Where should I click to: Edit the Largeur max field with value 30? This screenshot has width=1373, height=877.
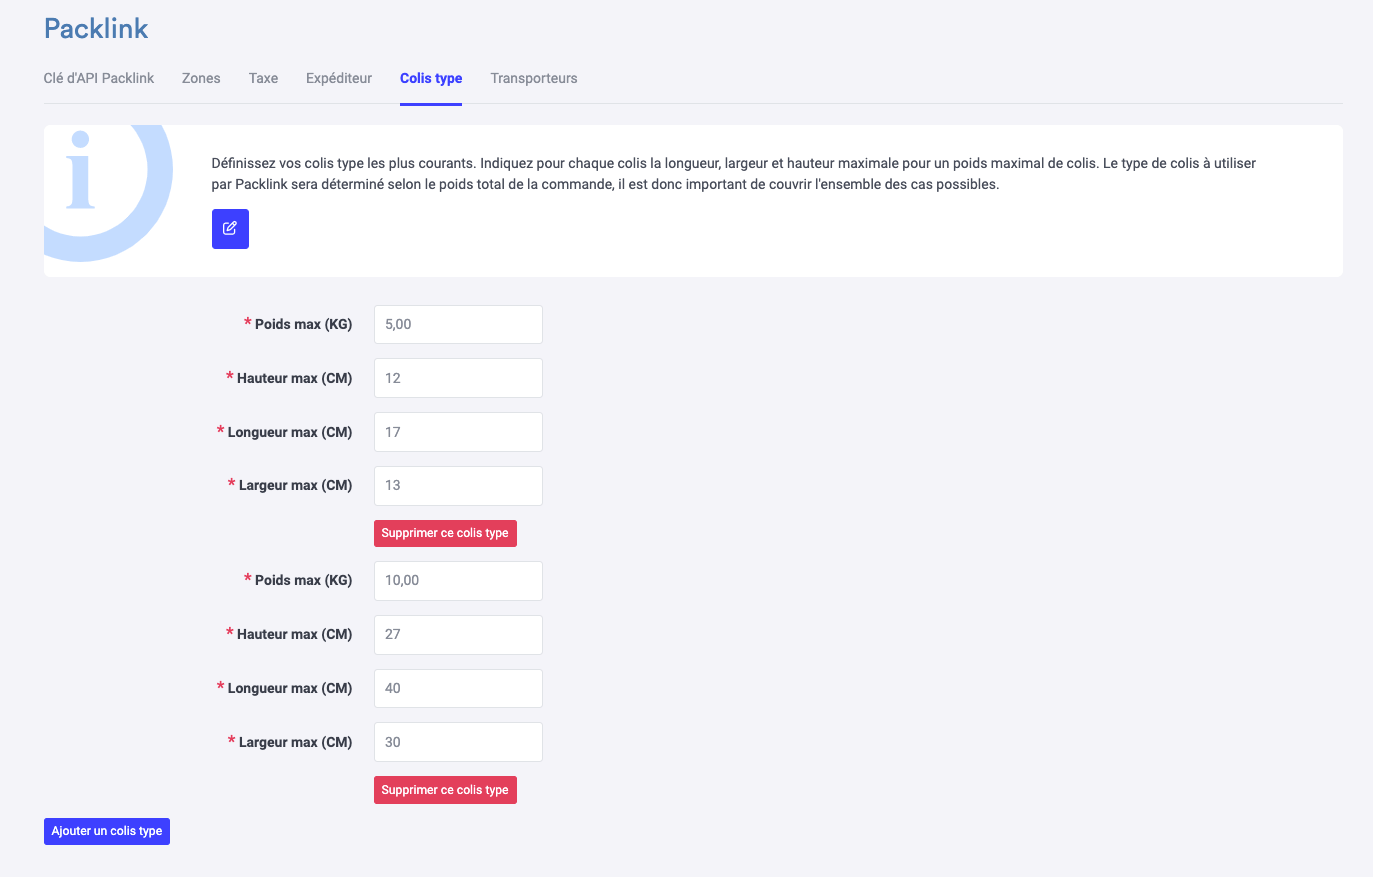tap(458, 742)
